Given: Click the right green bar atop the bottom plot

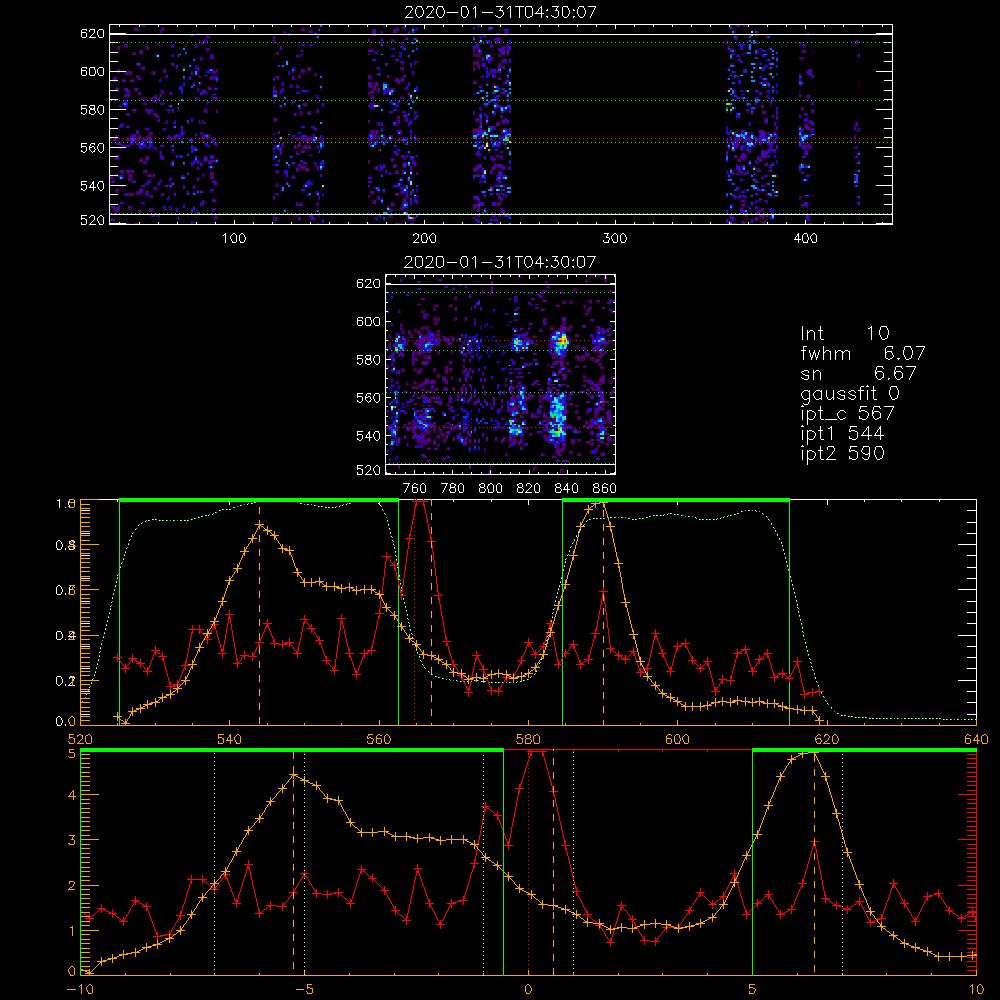Looking at the screenshot, I should 864,751.
